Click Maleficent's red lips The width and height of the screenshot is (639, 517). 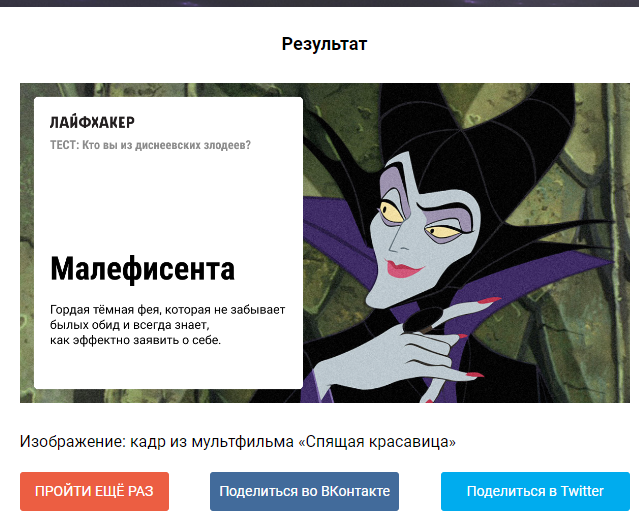pos(403,269)
